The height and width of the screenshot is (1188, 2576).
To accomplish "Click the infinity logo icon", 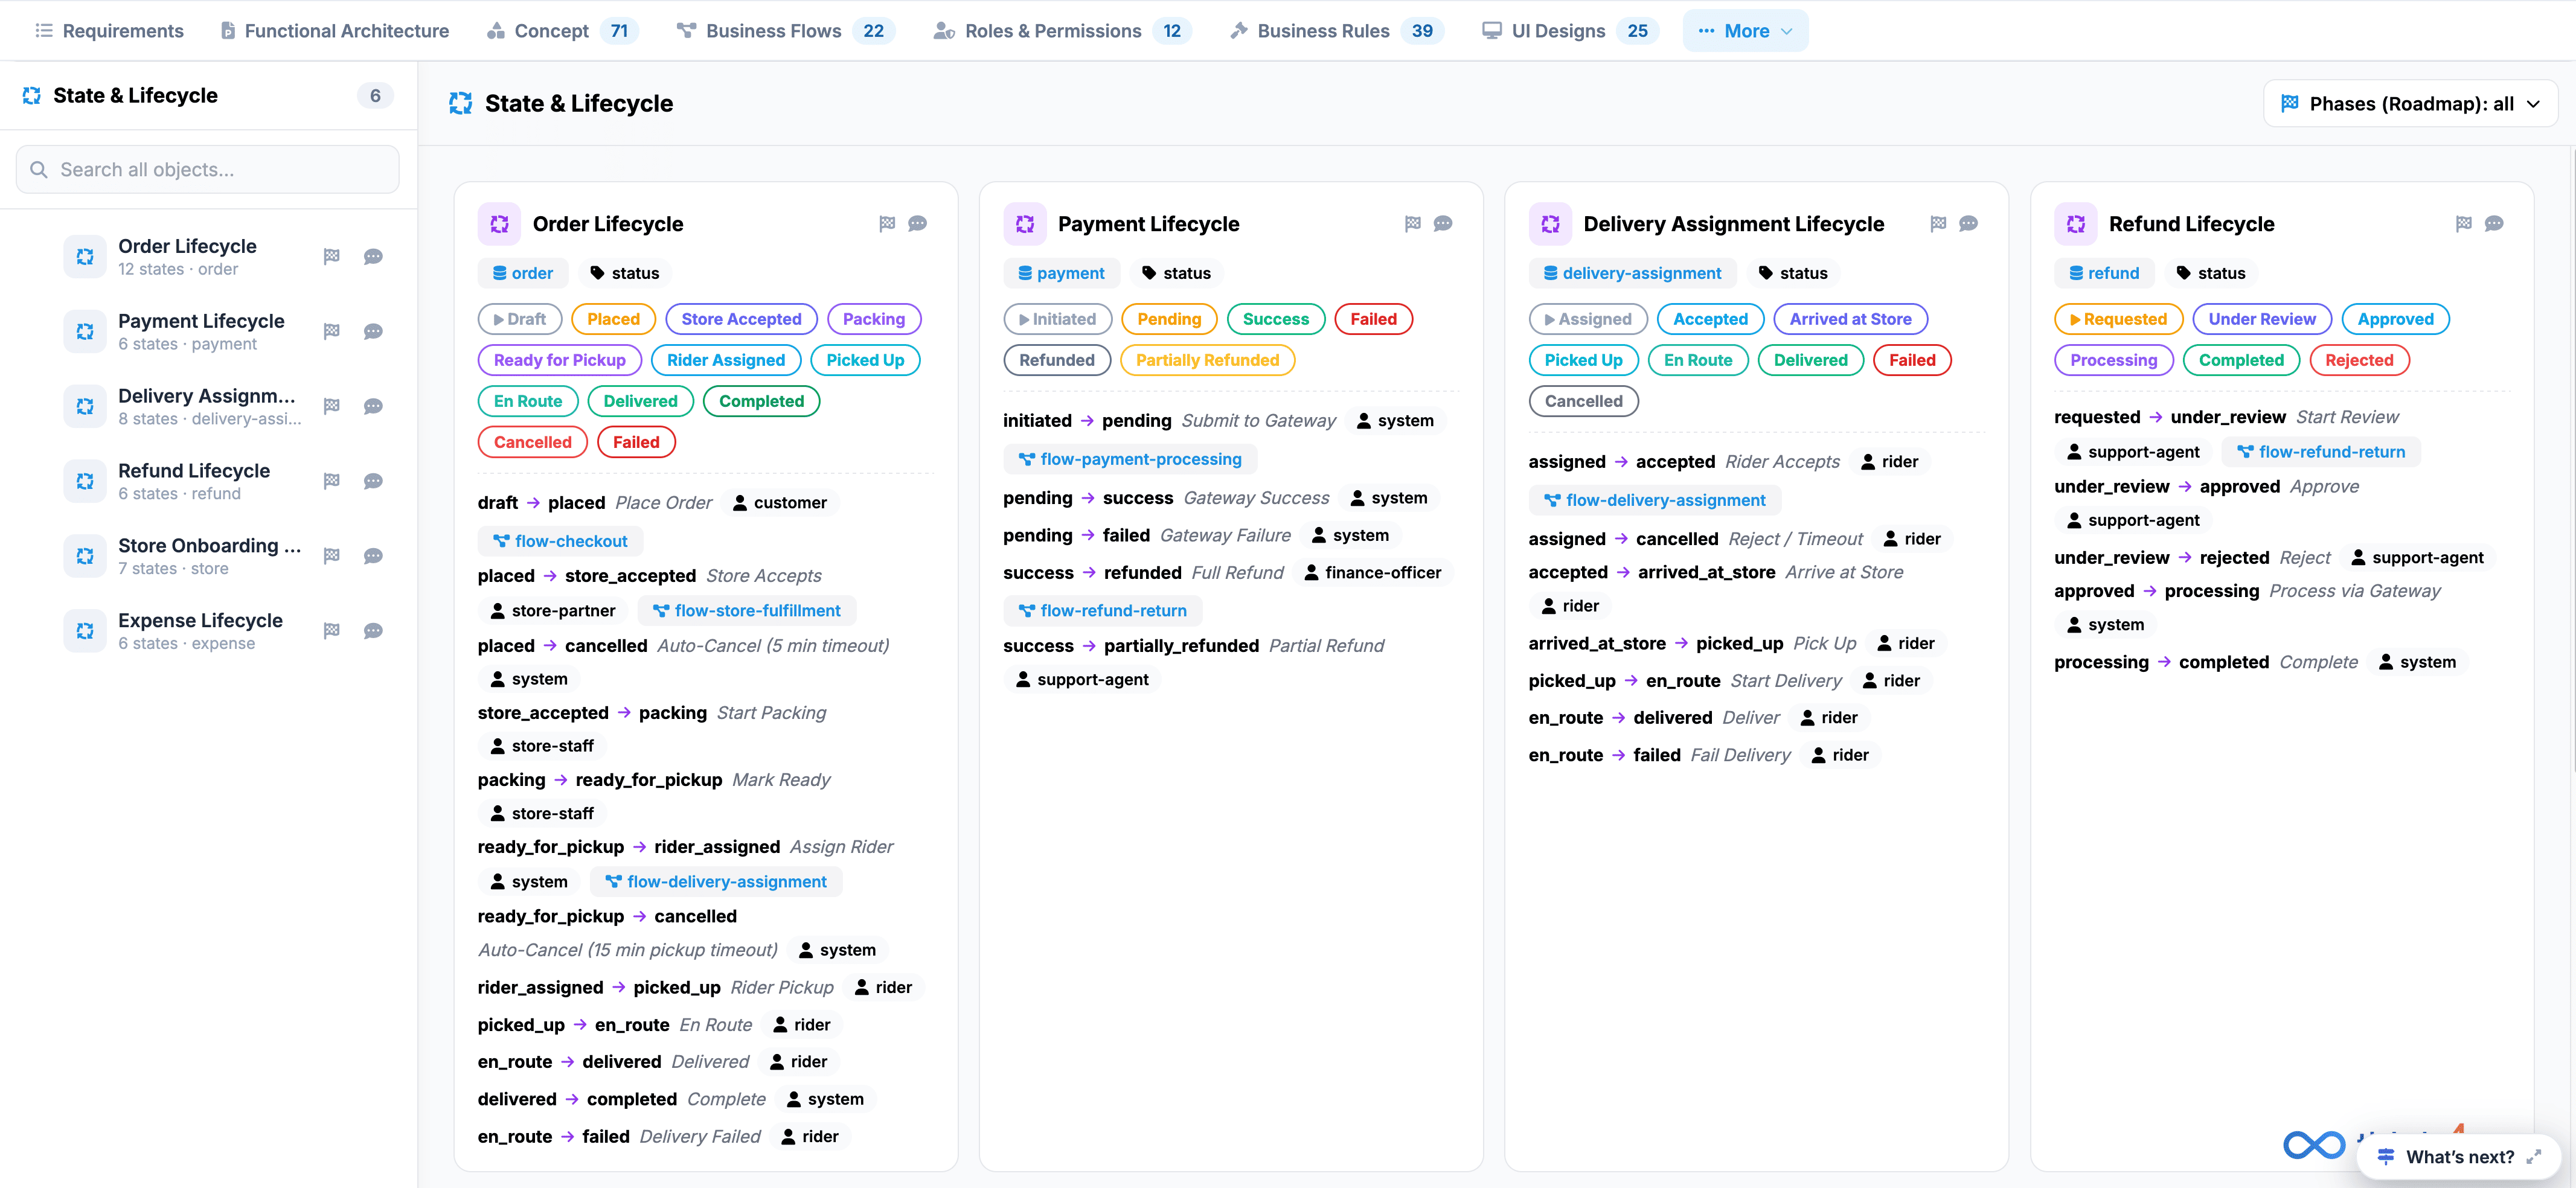I will tap(2314, 1145).
